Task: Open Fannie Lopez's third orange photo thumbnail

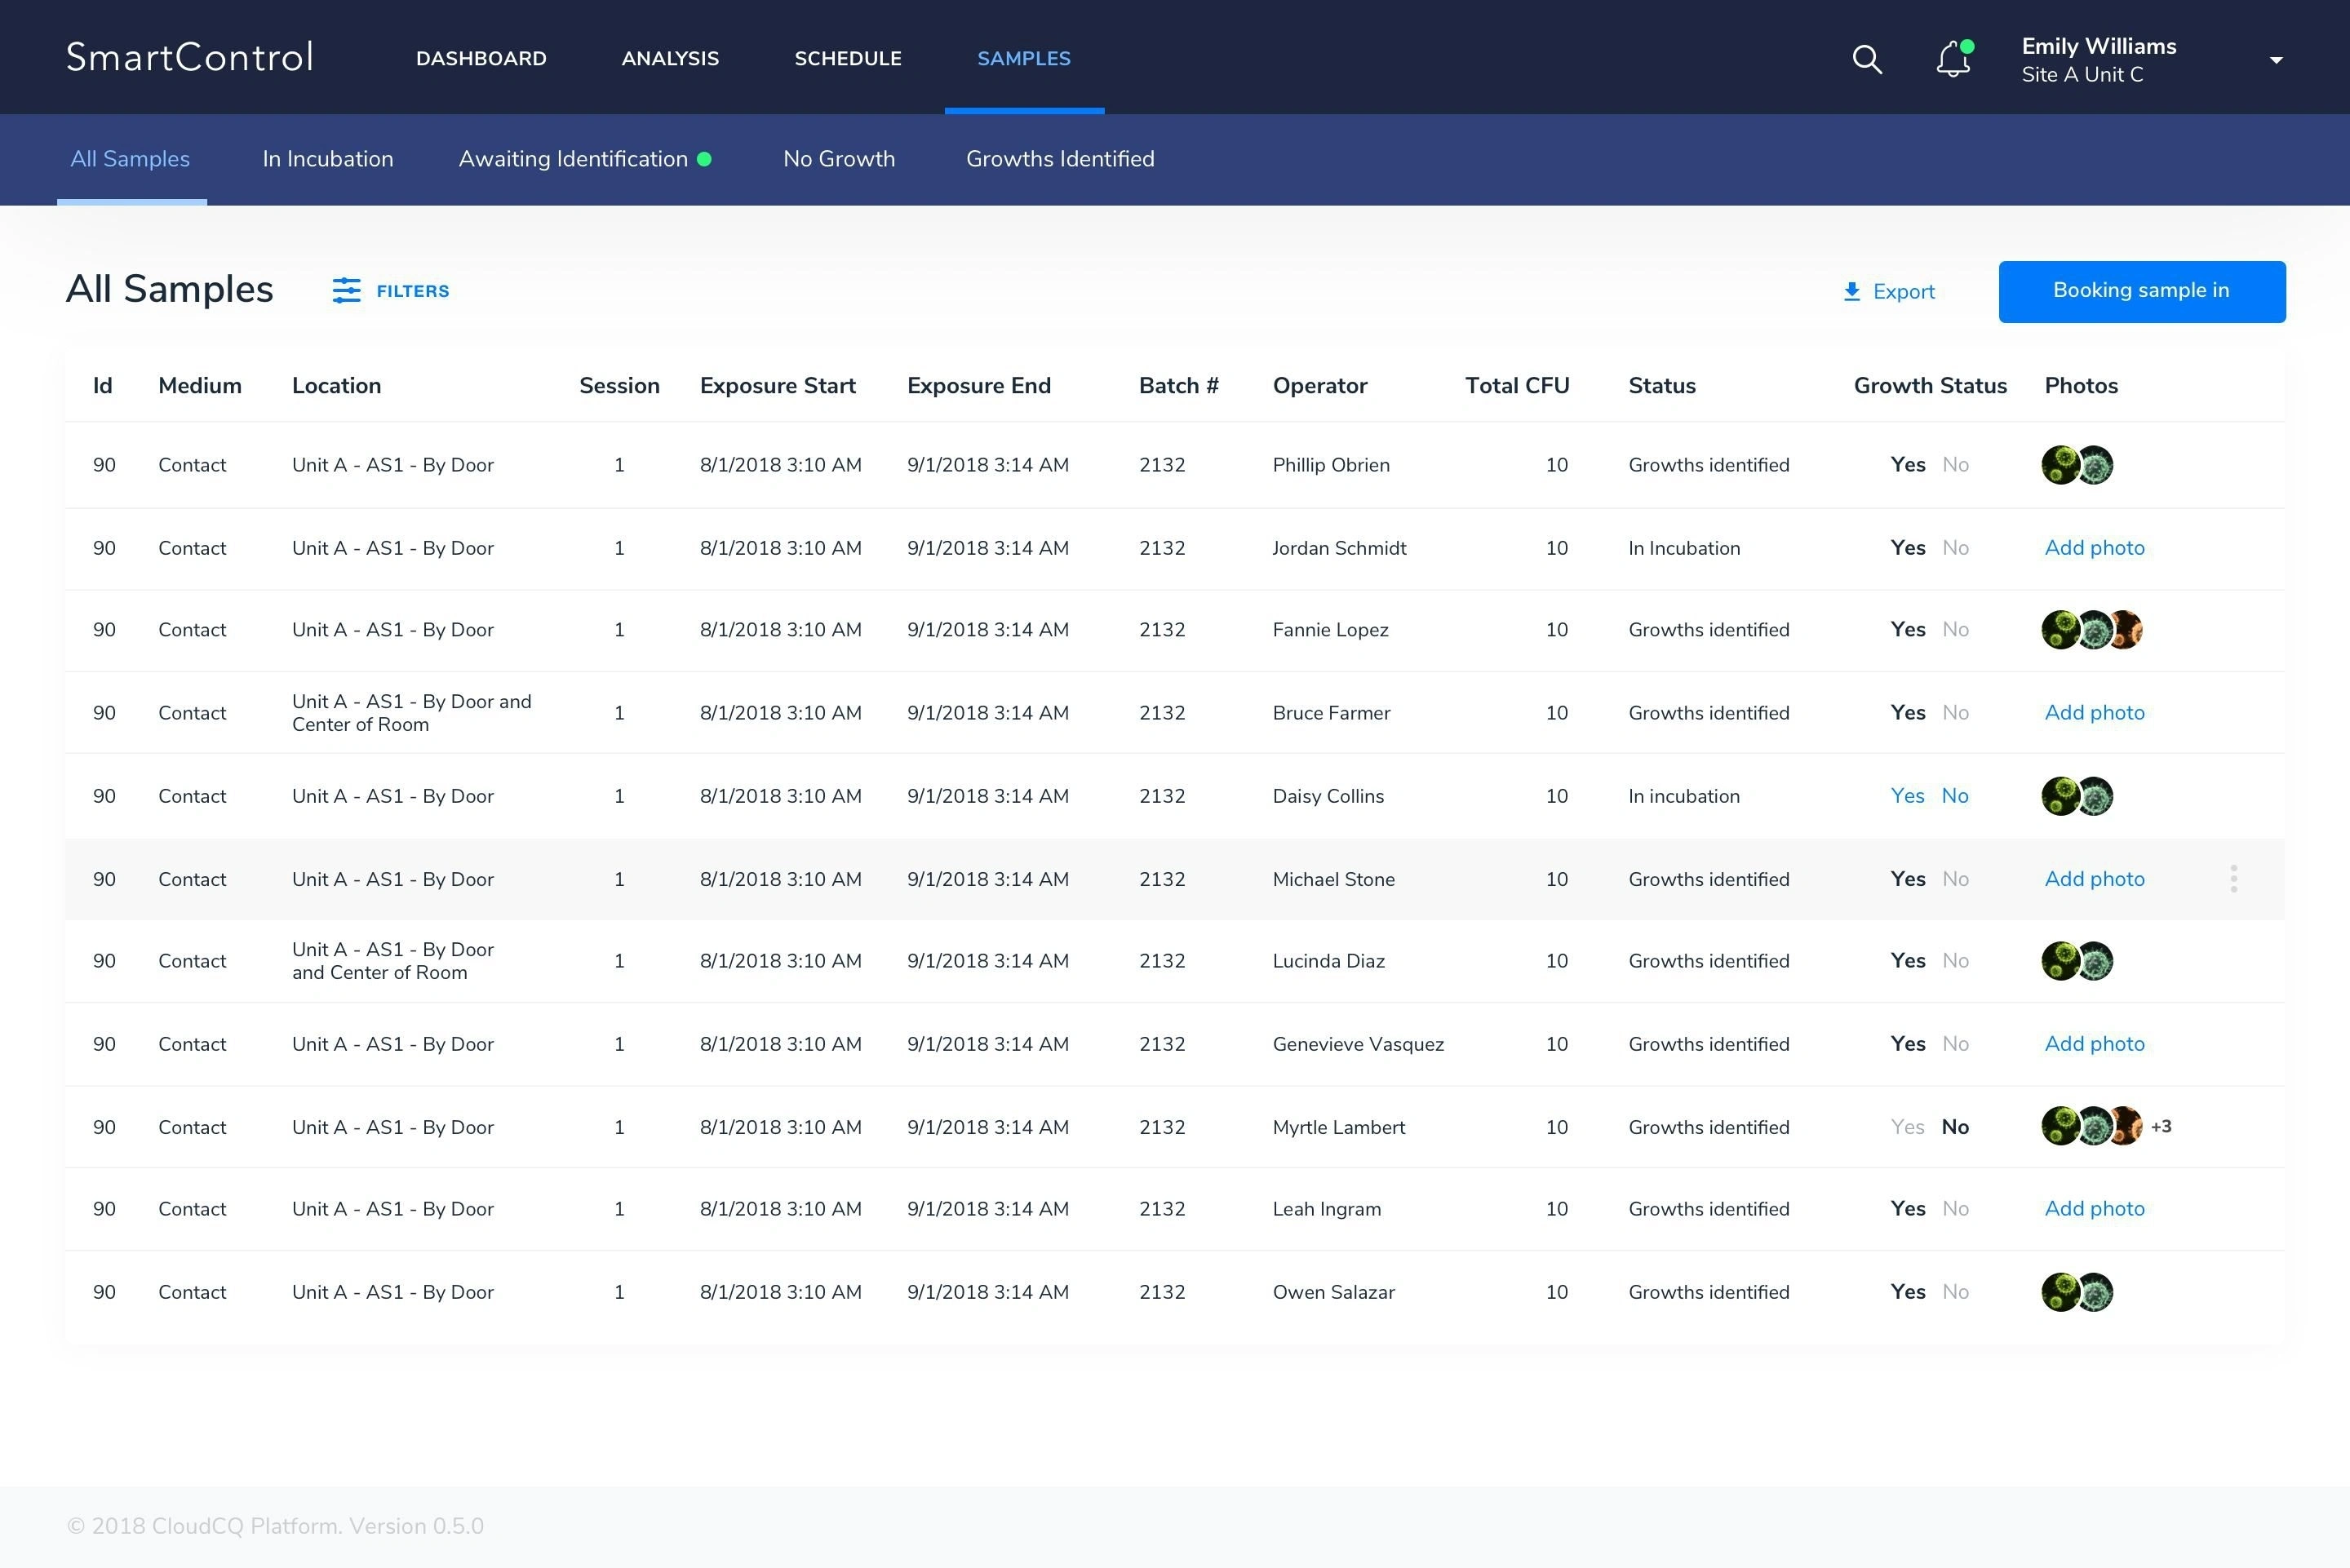Action: [2127, 630]
